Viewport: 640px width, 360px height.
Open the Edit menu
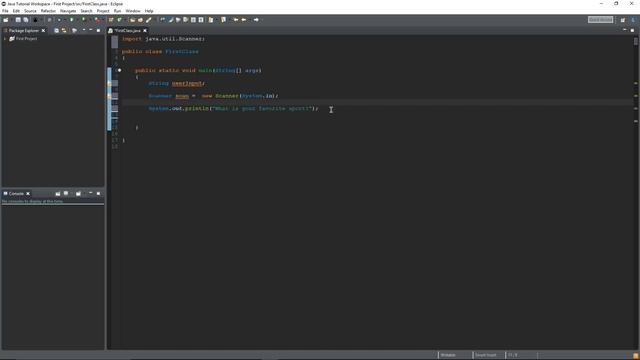(x=16, y=11)
